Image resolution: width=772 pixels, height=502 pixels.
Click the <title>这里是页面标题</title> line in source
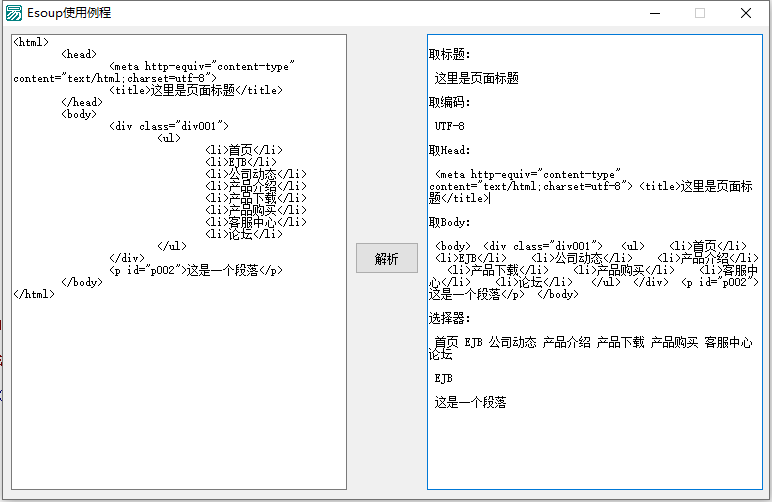pyautogui.click(x=196, y=90)
